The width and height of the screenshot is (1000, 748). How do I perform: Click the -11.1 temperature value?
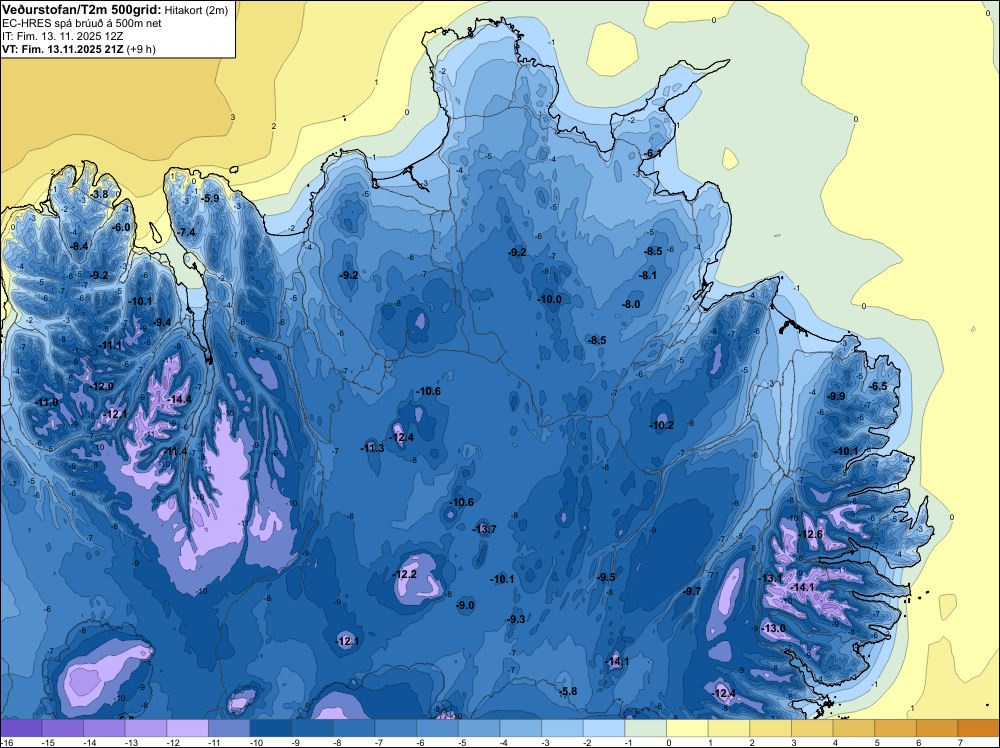coord(110,345)
